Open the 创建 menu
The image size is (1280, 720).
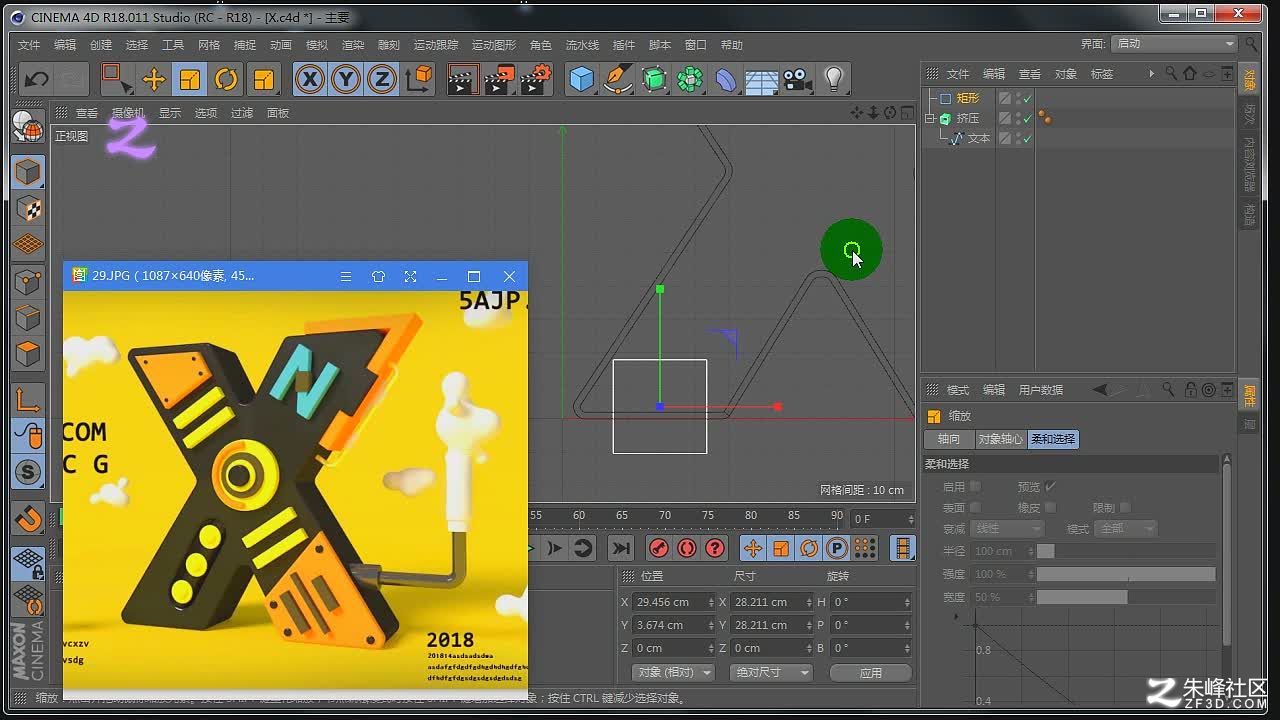point(101,45)
